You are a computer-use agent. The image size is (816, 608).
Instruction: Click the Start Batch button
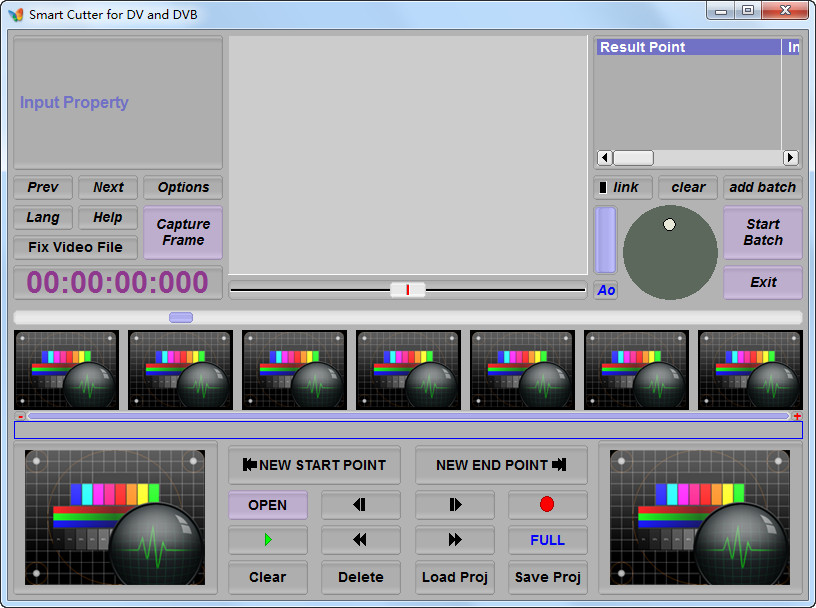pos(762,232)
